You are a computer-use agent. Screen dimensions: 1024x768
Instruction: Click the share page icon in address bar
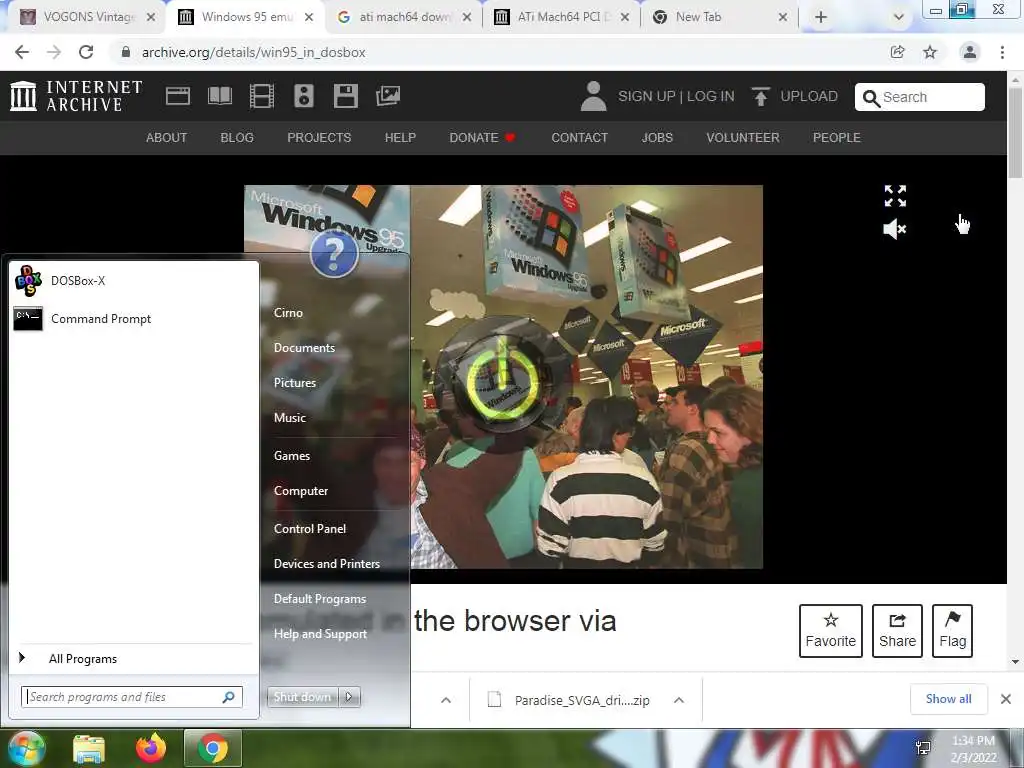pos(897,52)
